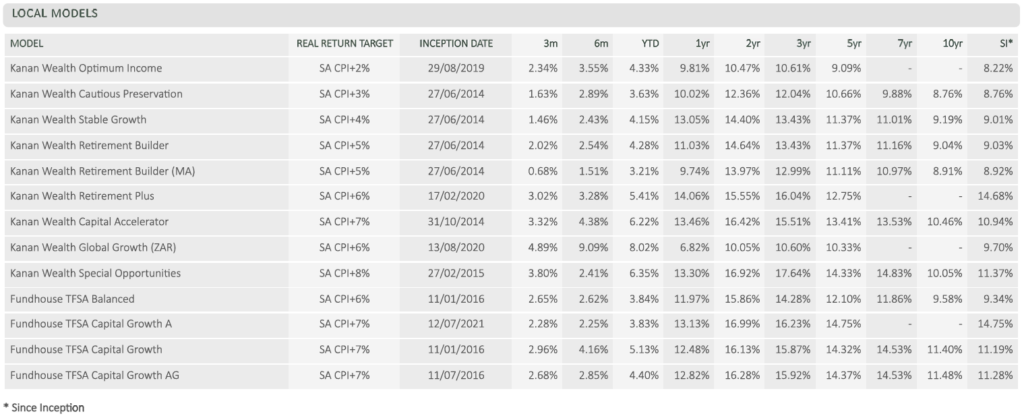Click the Since Inception footnote text
Viewport: 1024px width, 418px height.
coord(44,408)
